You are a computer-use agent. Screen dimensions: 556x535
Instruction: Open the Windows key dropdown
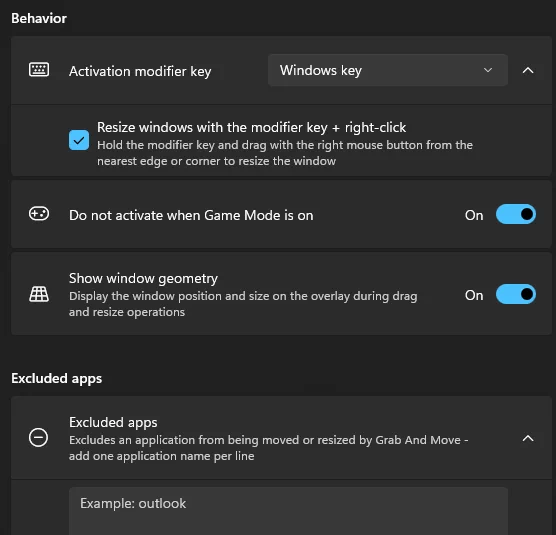pyautogui.click(x=388, y=70)
